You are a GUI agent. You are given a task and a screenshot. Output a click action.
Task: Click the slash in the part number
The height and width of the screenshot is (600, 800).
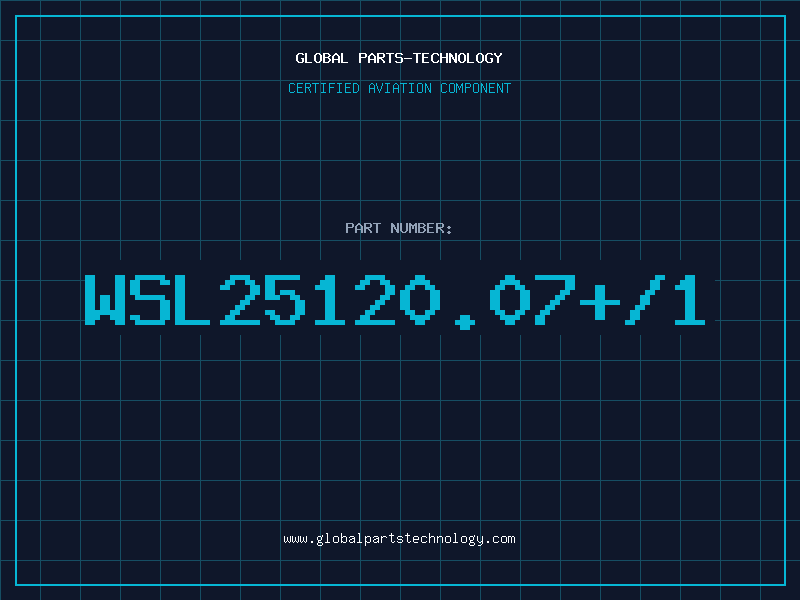pyautogui.click(x=645, y=299)
